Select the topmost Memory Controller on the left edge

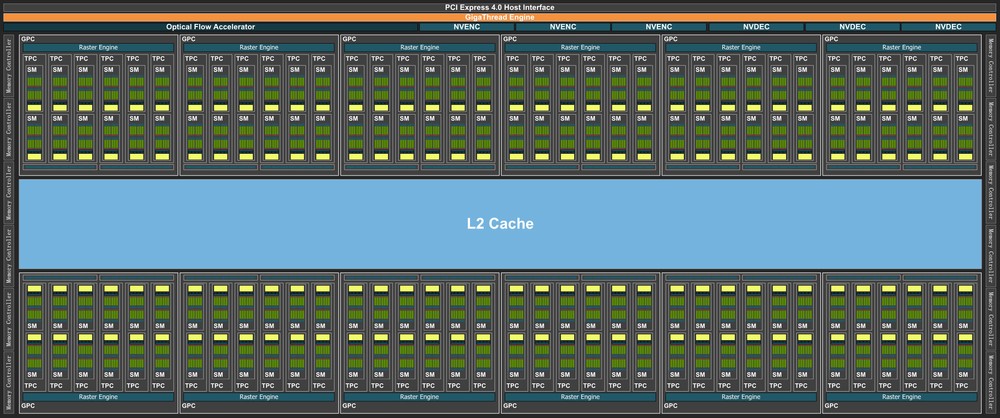tap(10, 63)
